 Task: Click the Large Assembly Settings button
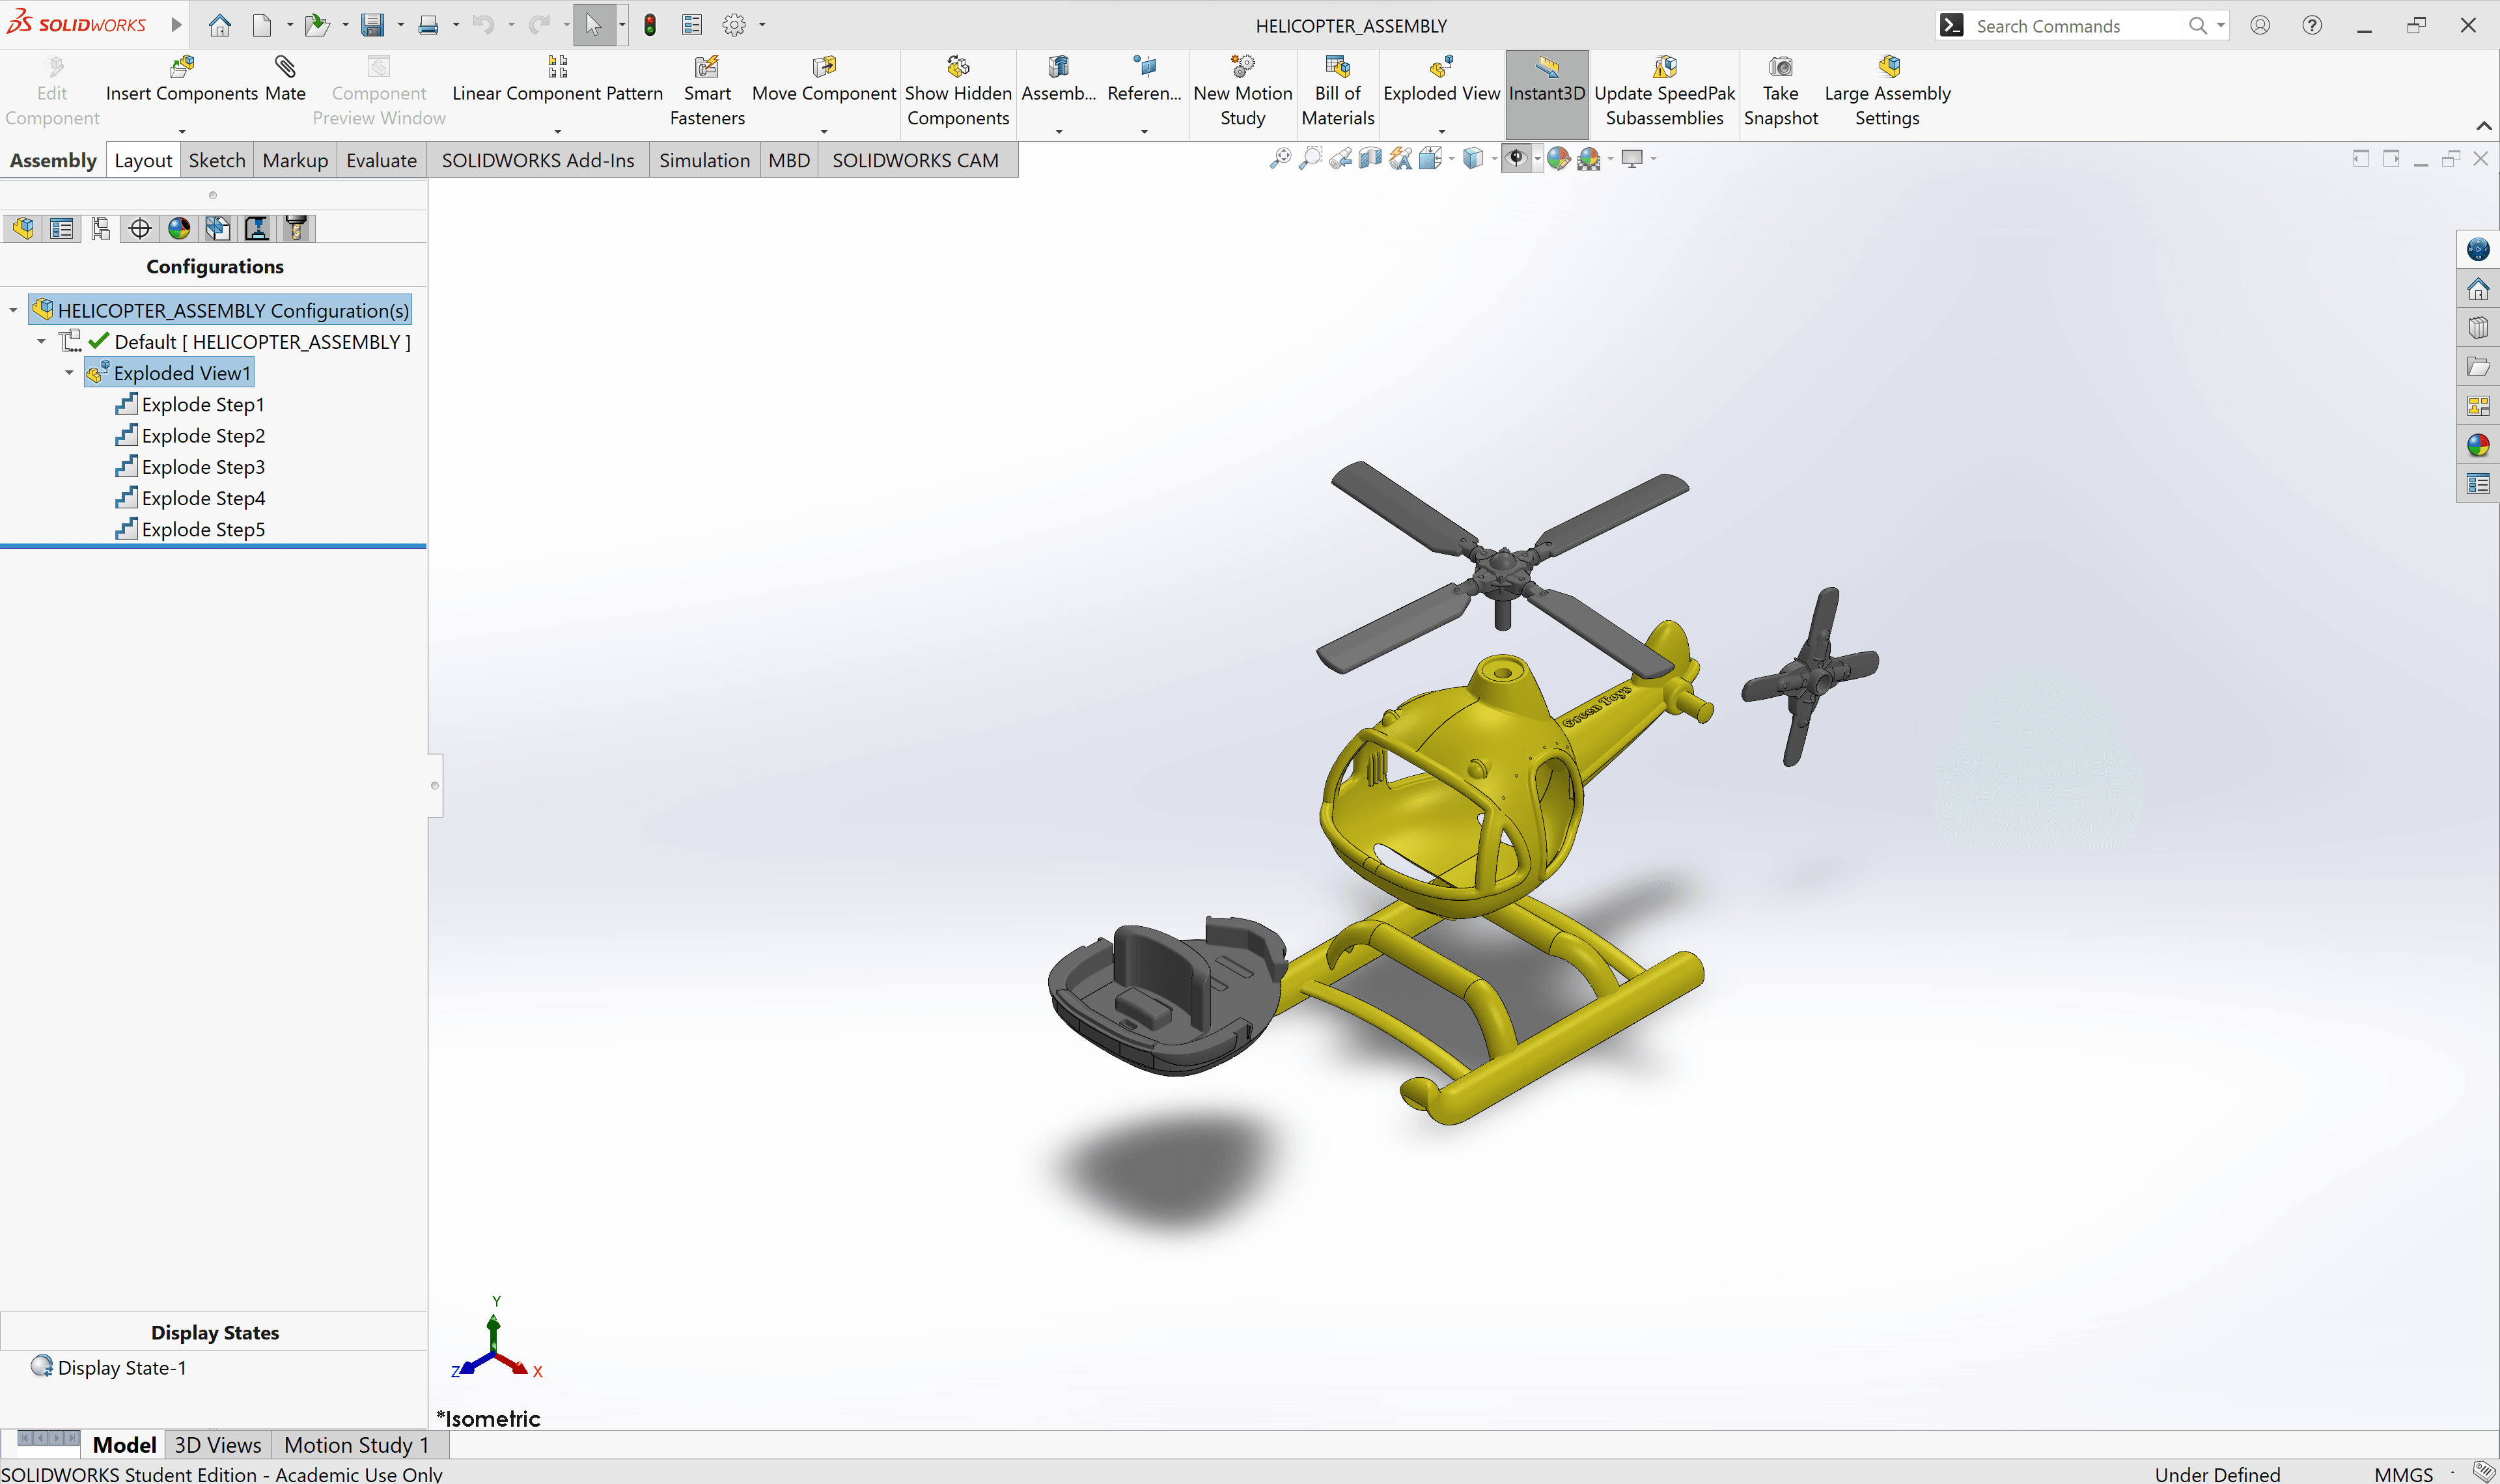pos(1886,90)
